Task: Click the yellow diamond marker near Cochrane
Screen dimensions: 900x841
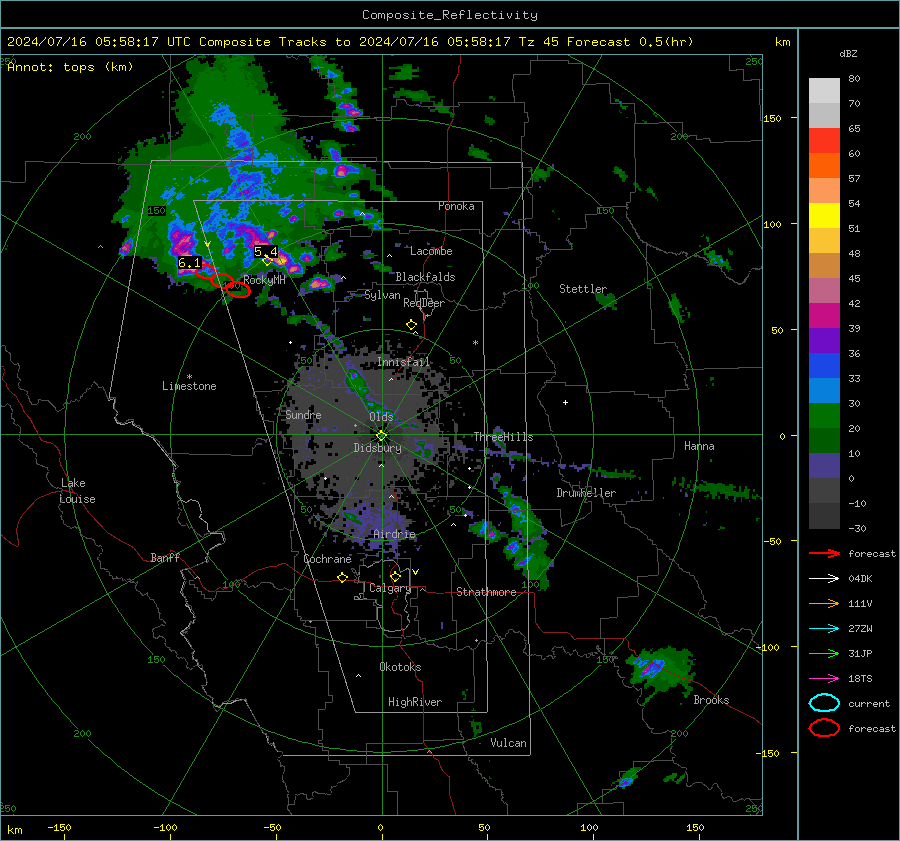Action: pyautogui.click(x=342, y=577)
